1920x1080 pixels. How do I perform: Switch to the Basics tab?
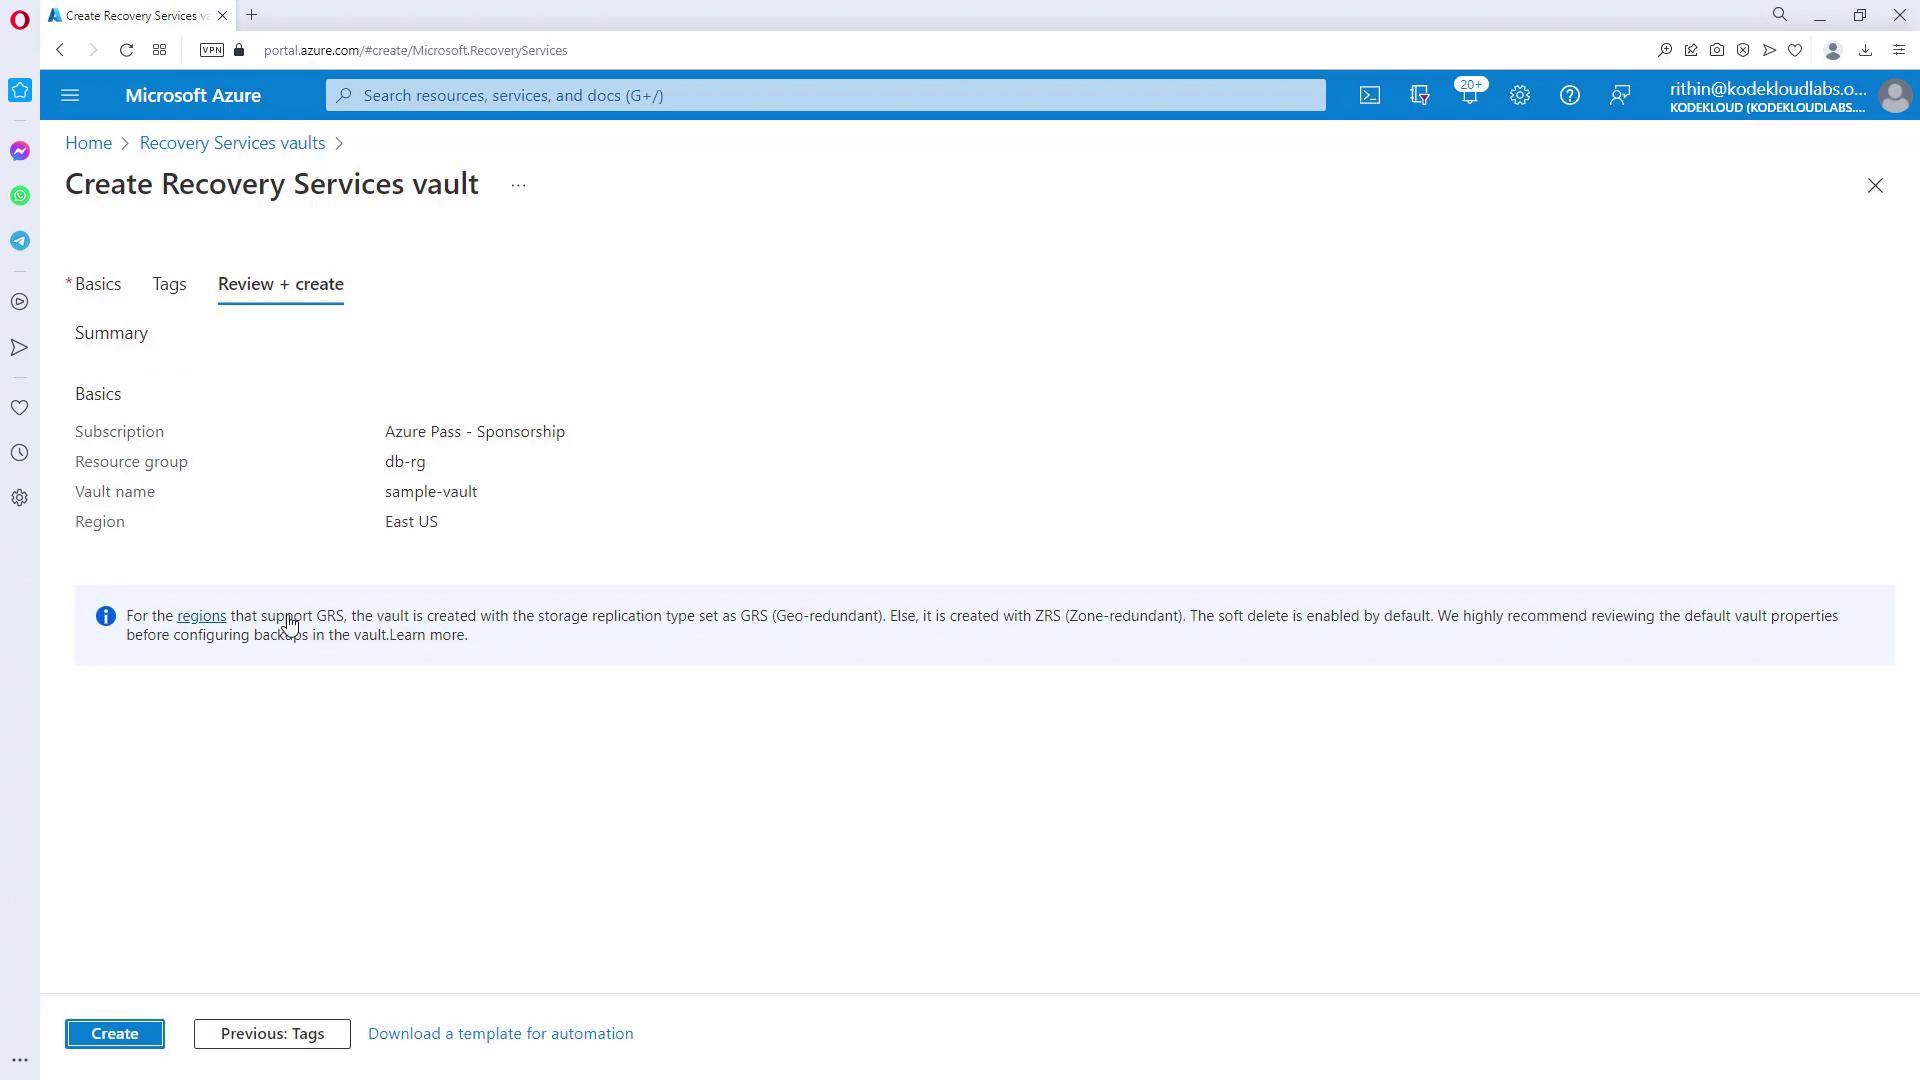pos(98,284)
